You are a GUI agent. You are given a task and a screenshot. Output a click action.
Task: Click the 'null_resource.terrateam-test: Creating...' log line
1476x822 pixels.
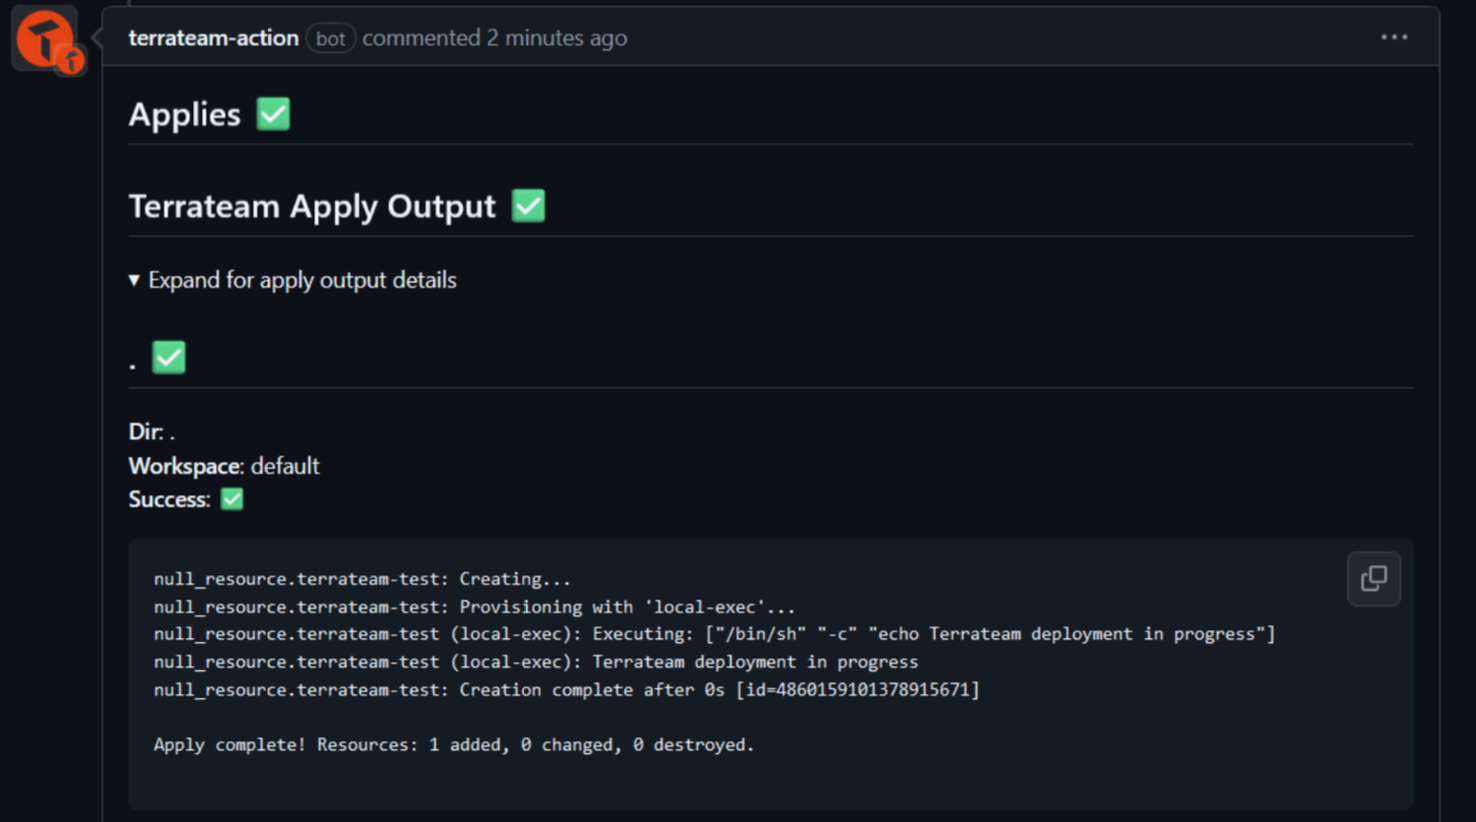point(362,579)
